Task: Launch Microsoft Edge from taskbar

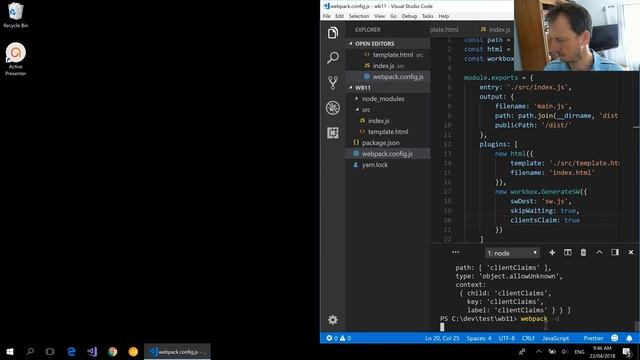Action: 71,351
